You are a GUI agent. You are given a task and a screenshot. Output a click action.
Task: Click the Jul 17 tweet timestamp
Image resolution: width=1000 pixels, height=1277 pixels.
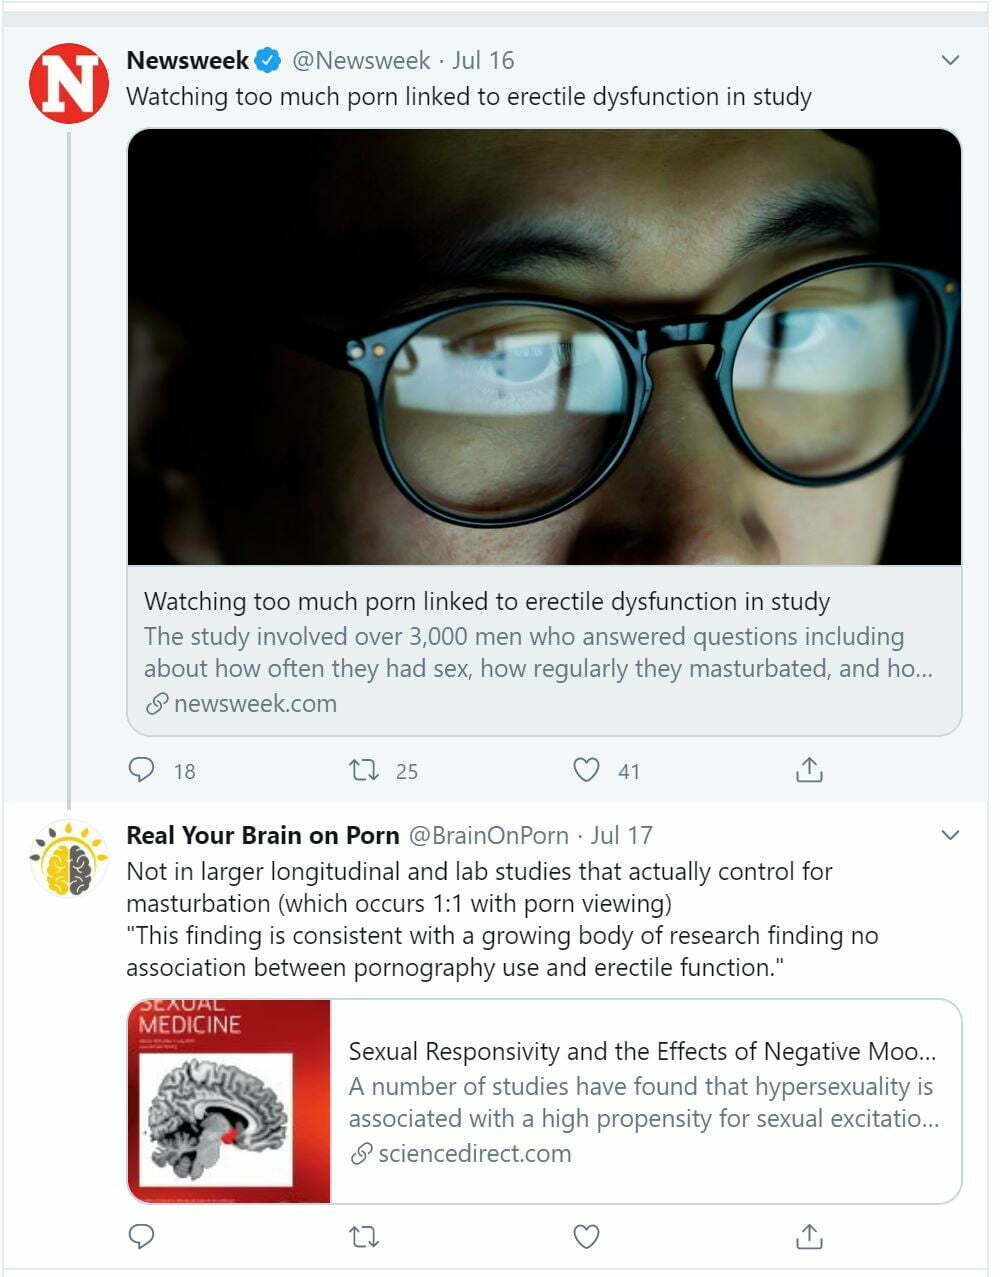click(x=622, y=835)
